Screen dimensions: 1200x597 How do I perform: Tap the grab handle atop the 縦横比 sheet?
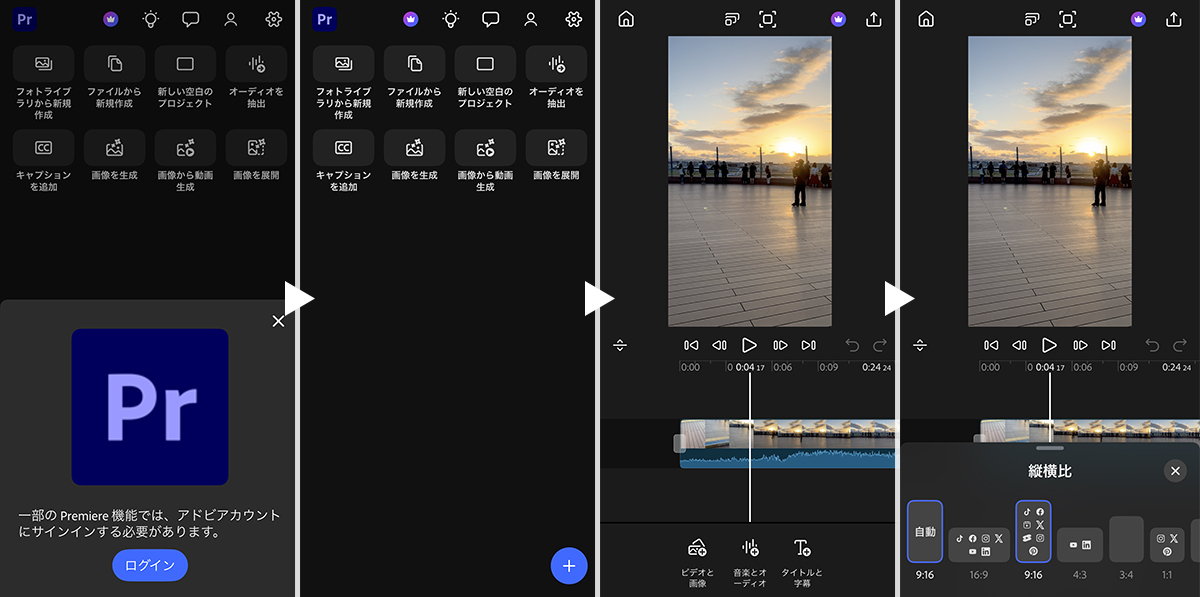point(1049,448)
